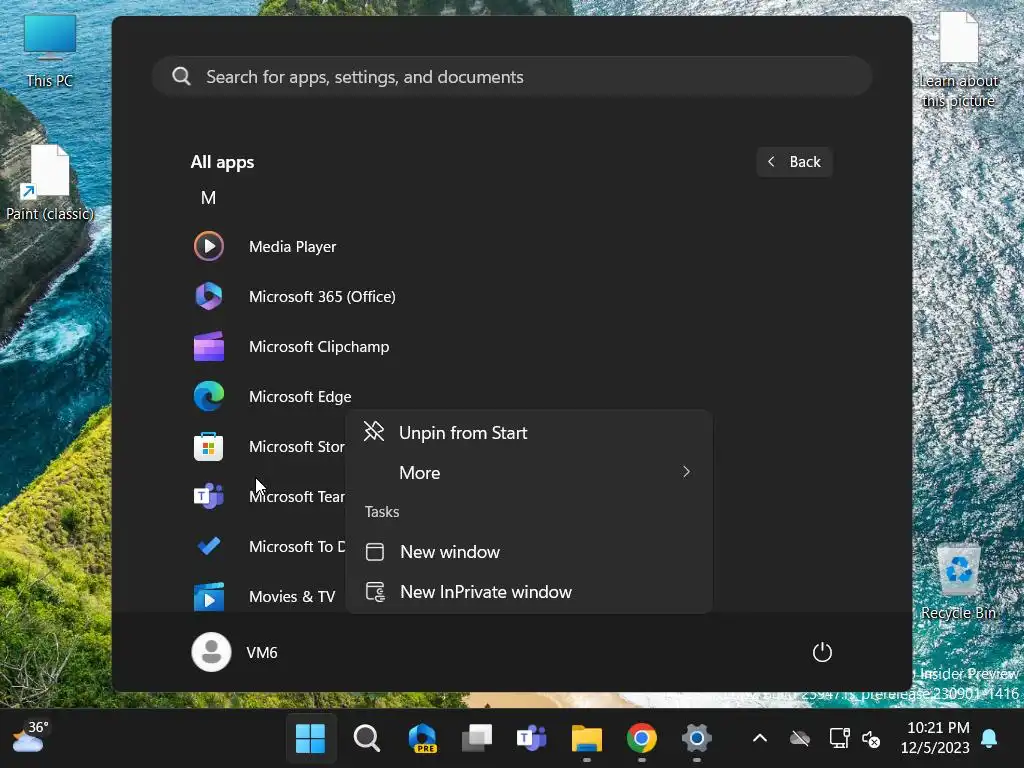Click the muted volume tray icon
The image size is (1024, 768).
click(871, 739)
